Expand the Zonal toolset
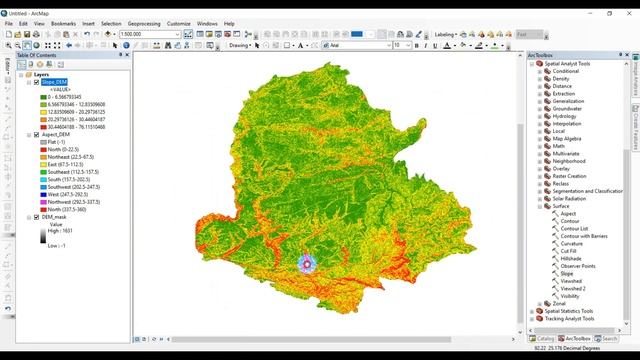This screenshot has height=360, width=640. pyautogui.click(x=540, y=304)
